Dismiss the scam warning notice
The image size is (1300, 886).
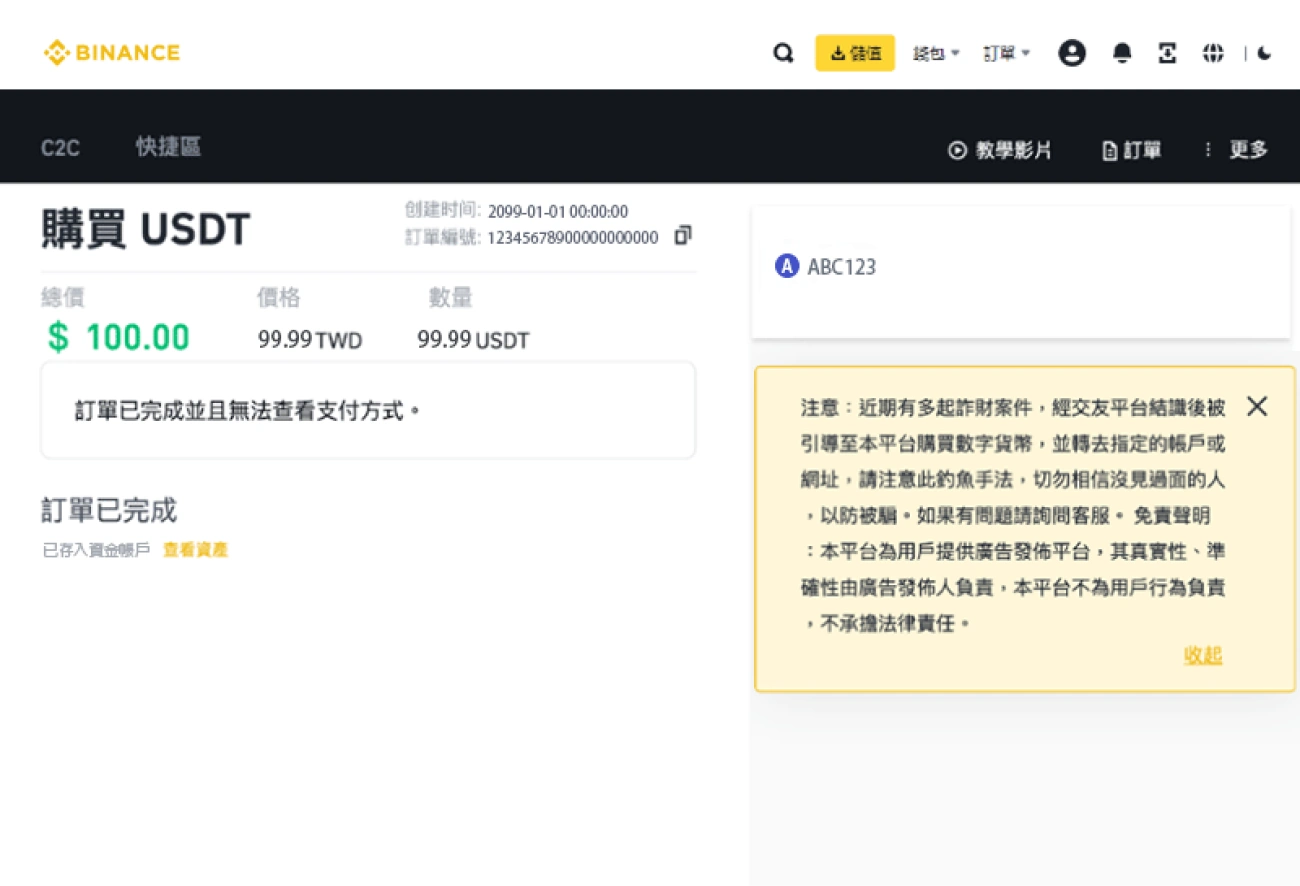[1257, 406]
